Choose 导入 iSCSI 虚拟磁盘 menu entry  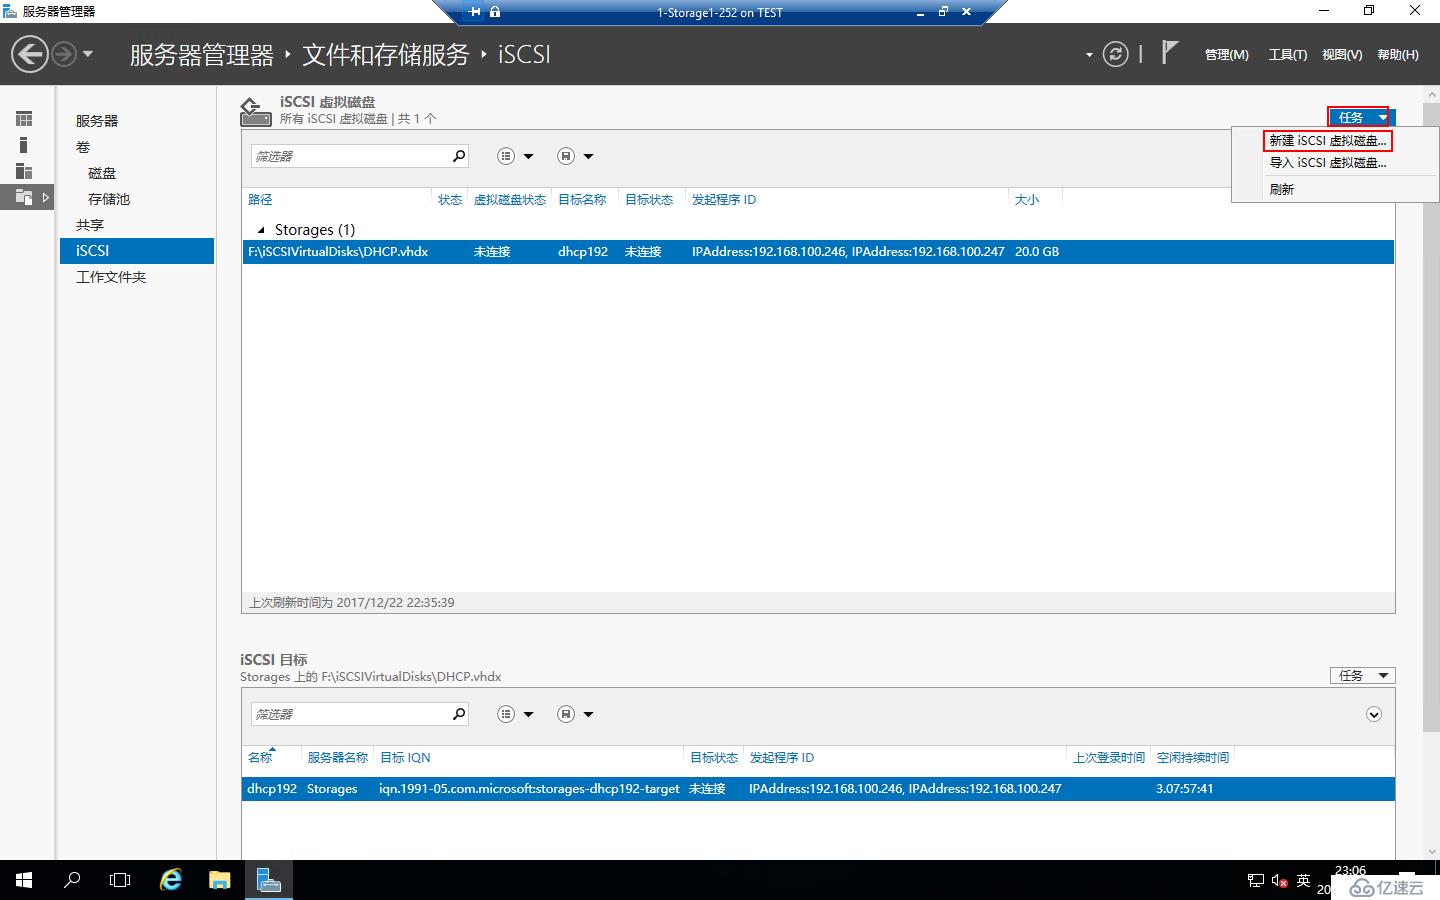(1328, 163)
